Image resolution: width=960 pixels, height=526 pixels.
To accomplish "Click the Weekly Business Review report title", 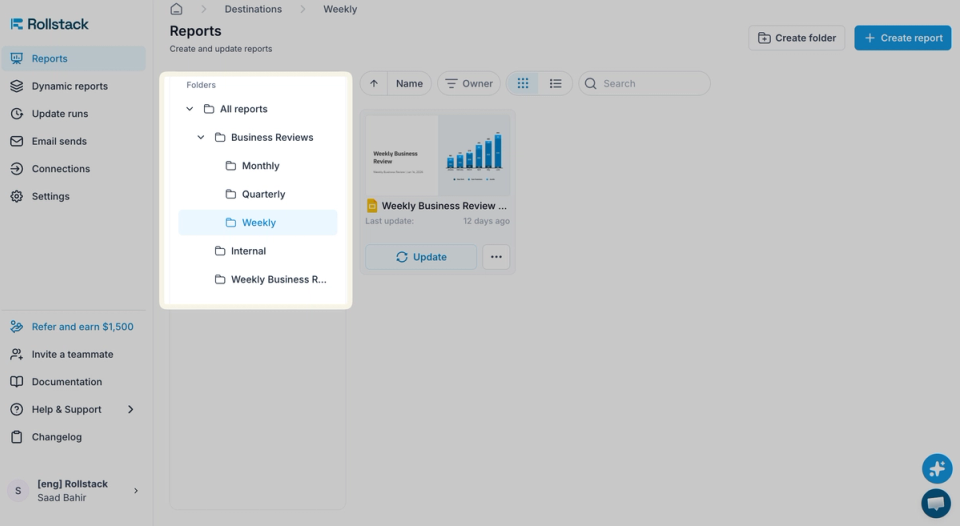I will pyautogui.click(x=444, y=206).
